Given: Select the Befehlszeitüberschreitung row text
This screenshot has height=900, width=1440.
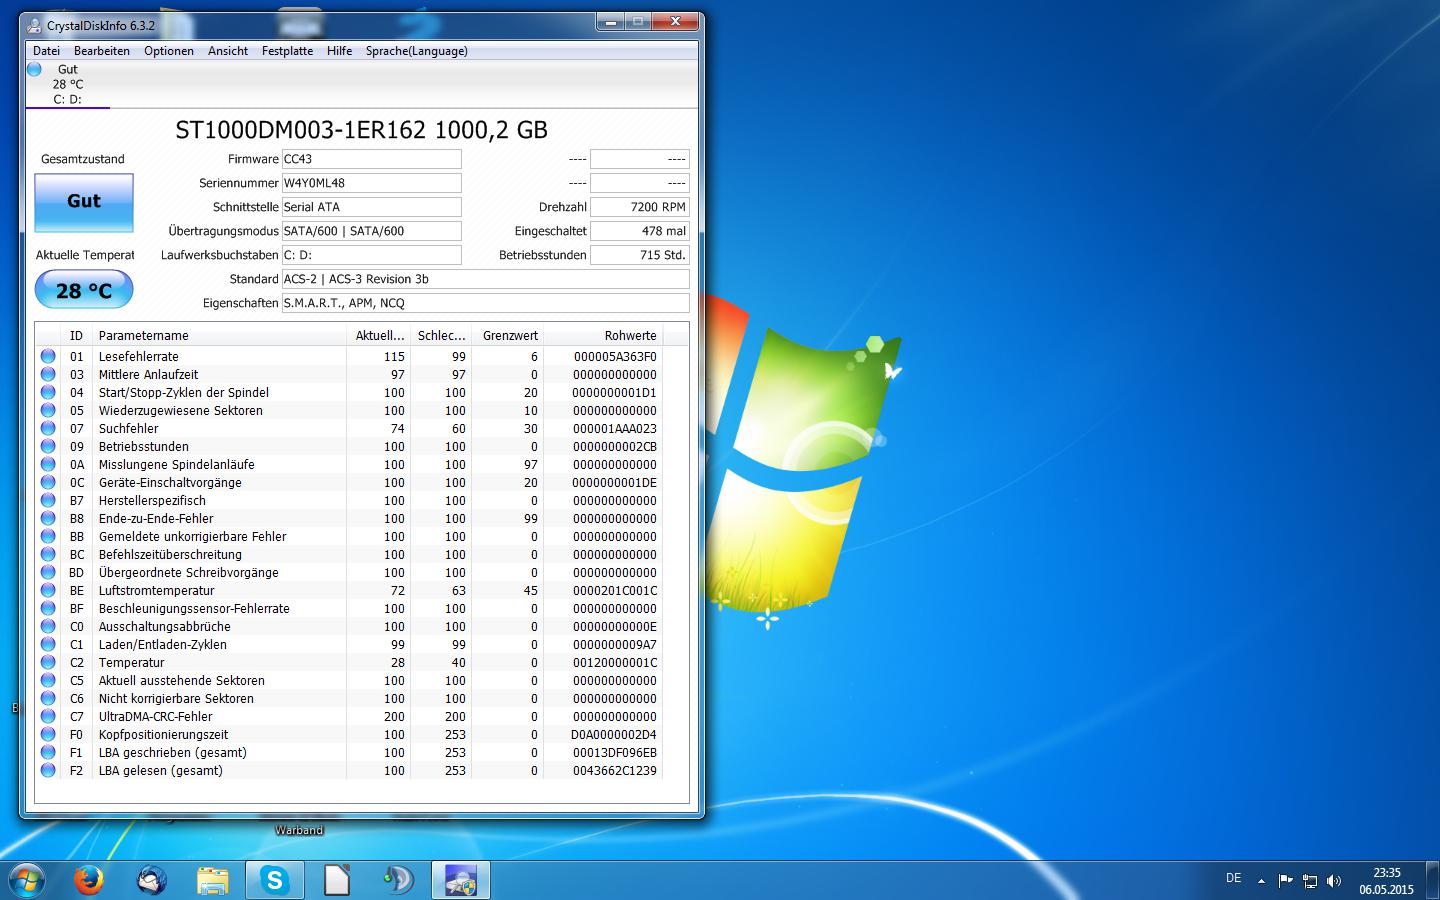Looking at the screenshot, I should [x=170, y=554].
